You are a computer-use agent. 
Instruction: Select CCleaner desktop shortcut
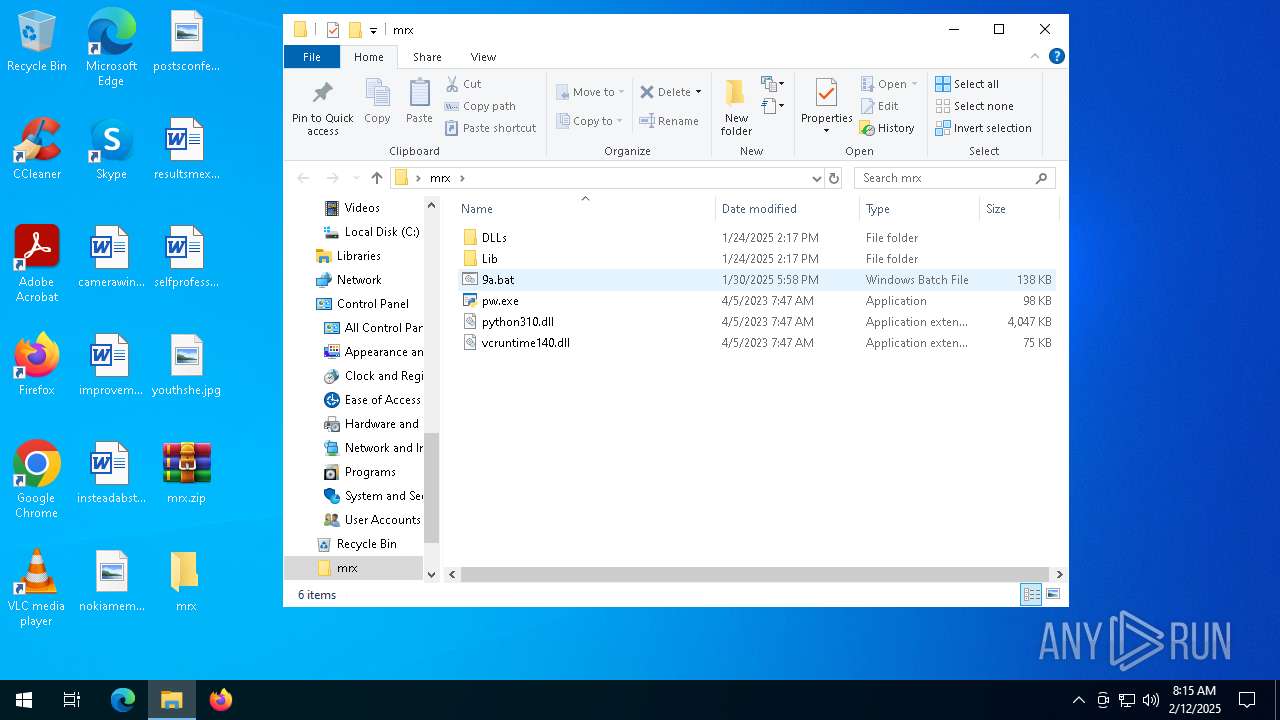pos(37,150)
